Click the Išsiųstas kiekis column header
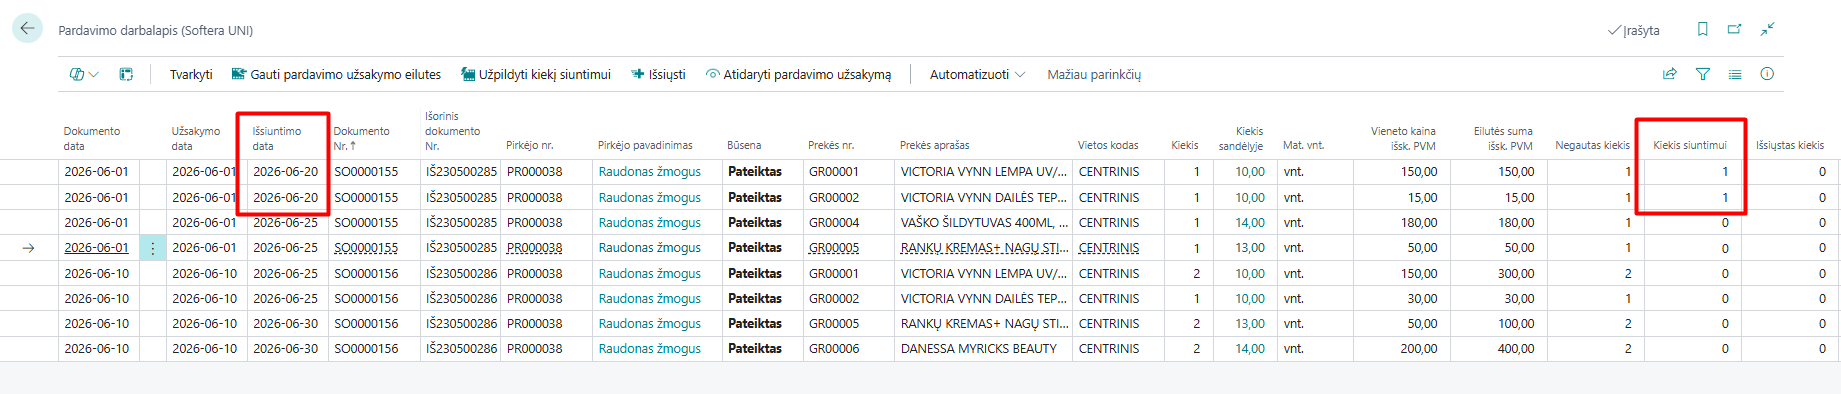The width and height of the screenshot is (1841, 394). [1790, 145]
